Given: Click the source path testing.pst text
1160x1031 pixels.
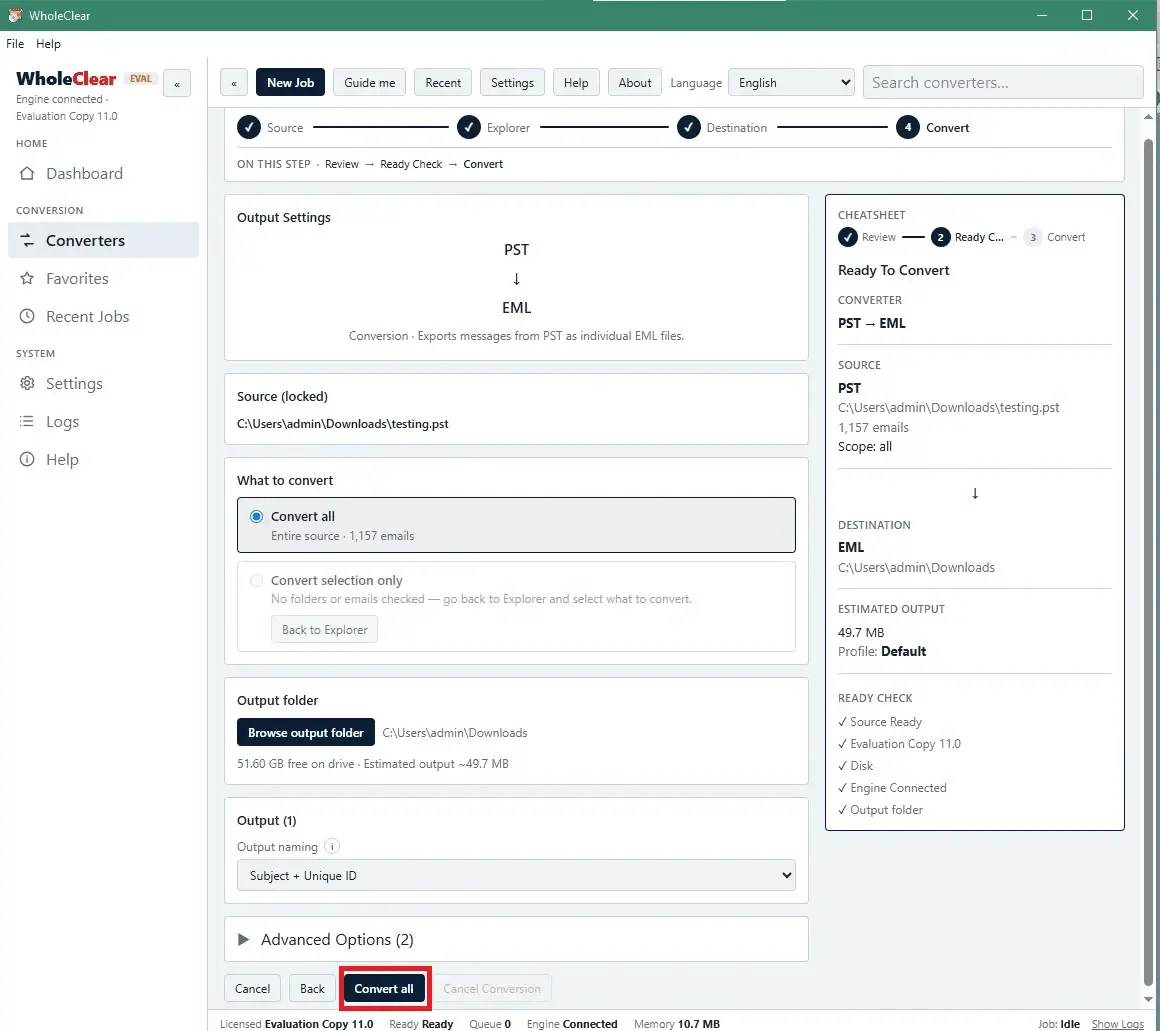Looking at the screenshot, I should tap(343, 424).
